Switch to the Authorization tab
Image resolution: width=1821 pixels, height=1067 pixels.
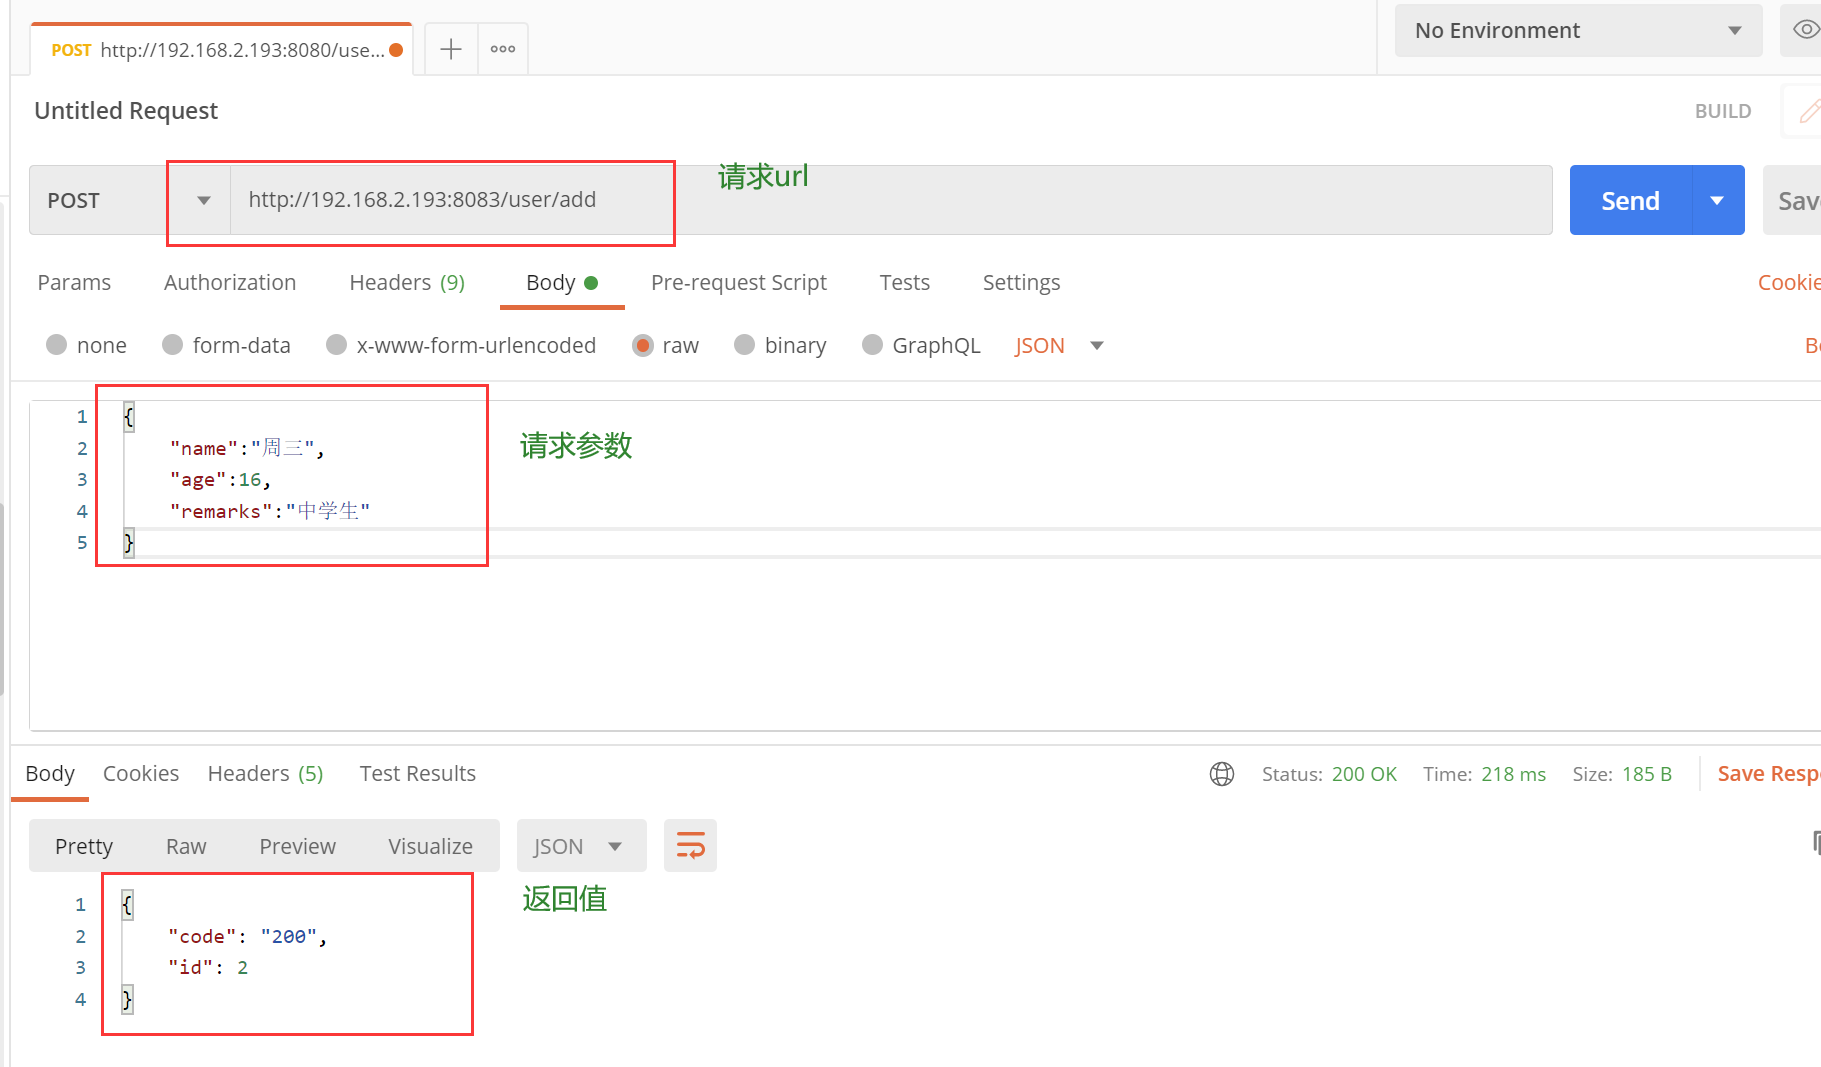point(230,283)
